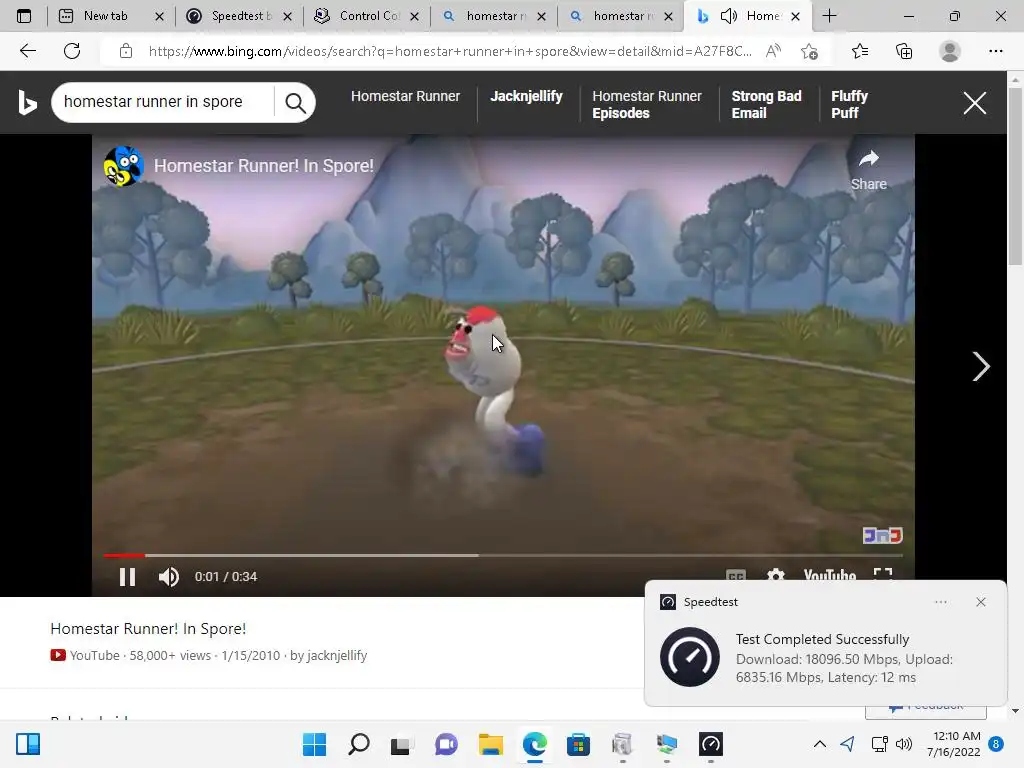Toggle closed captions in video player

click(x=736, y=576)
